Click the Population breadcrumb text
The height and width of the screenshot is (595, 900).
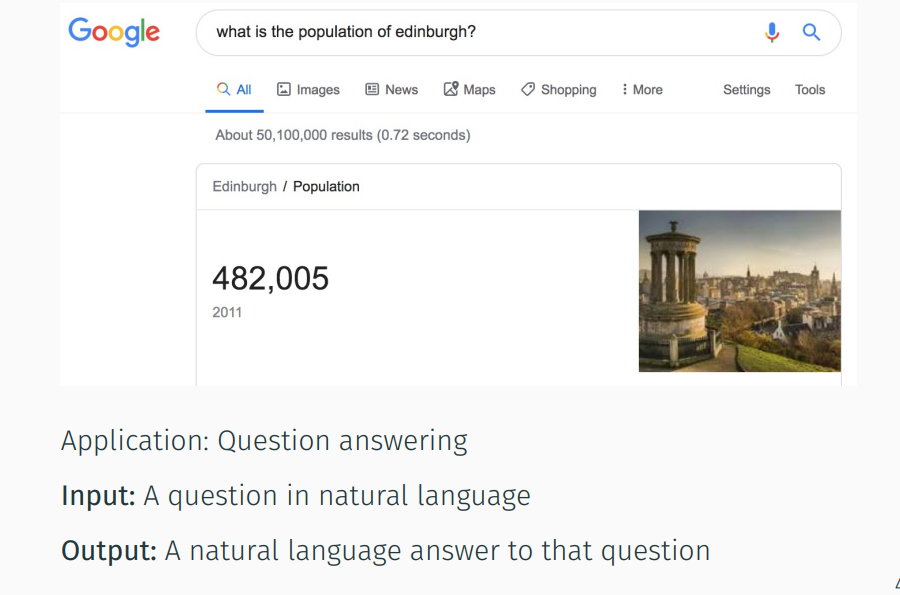(x=326, y=187)
